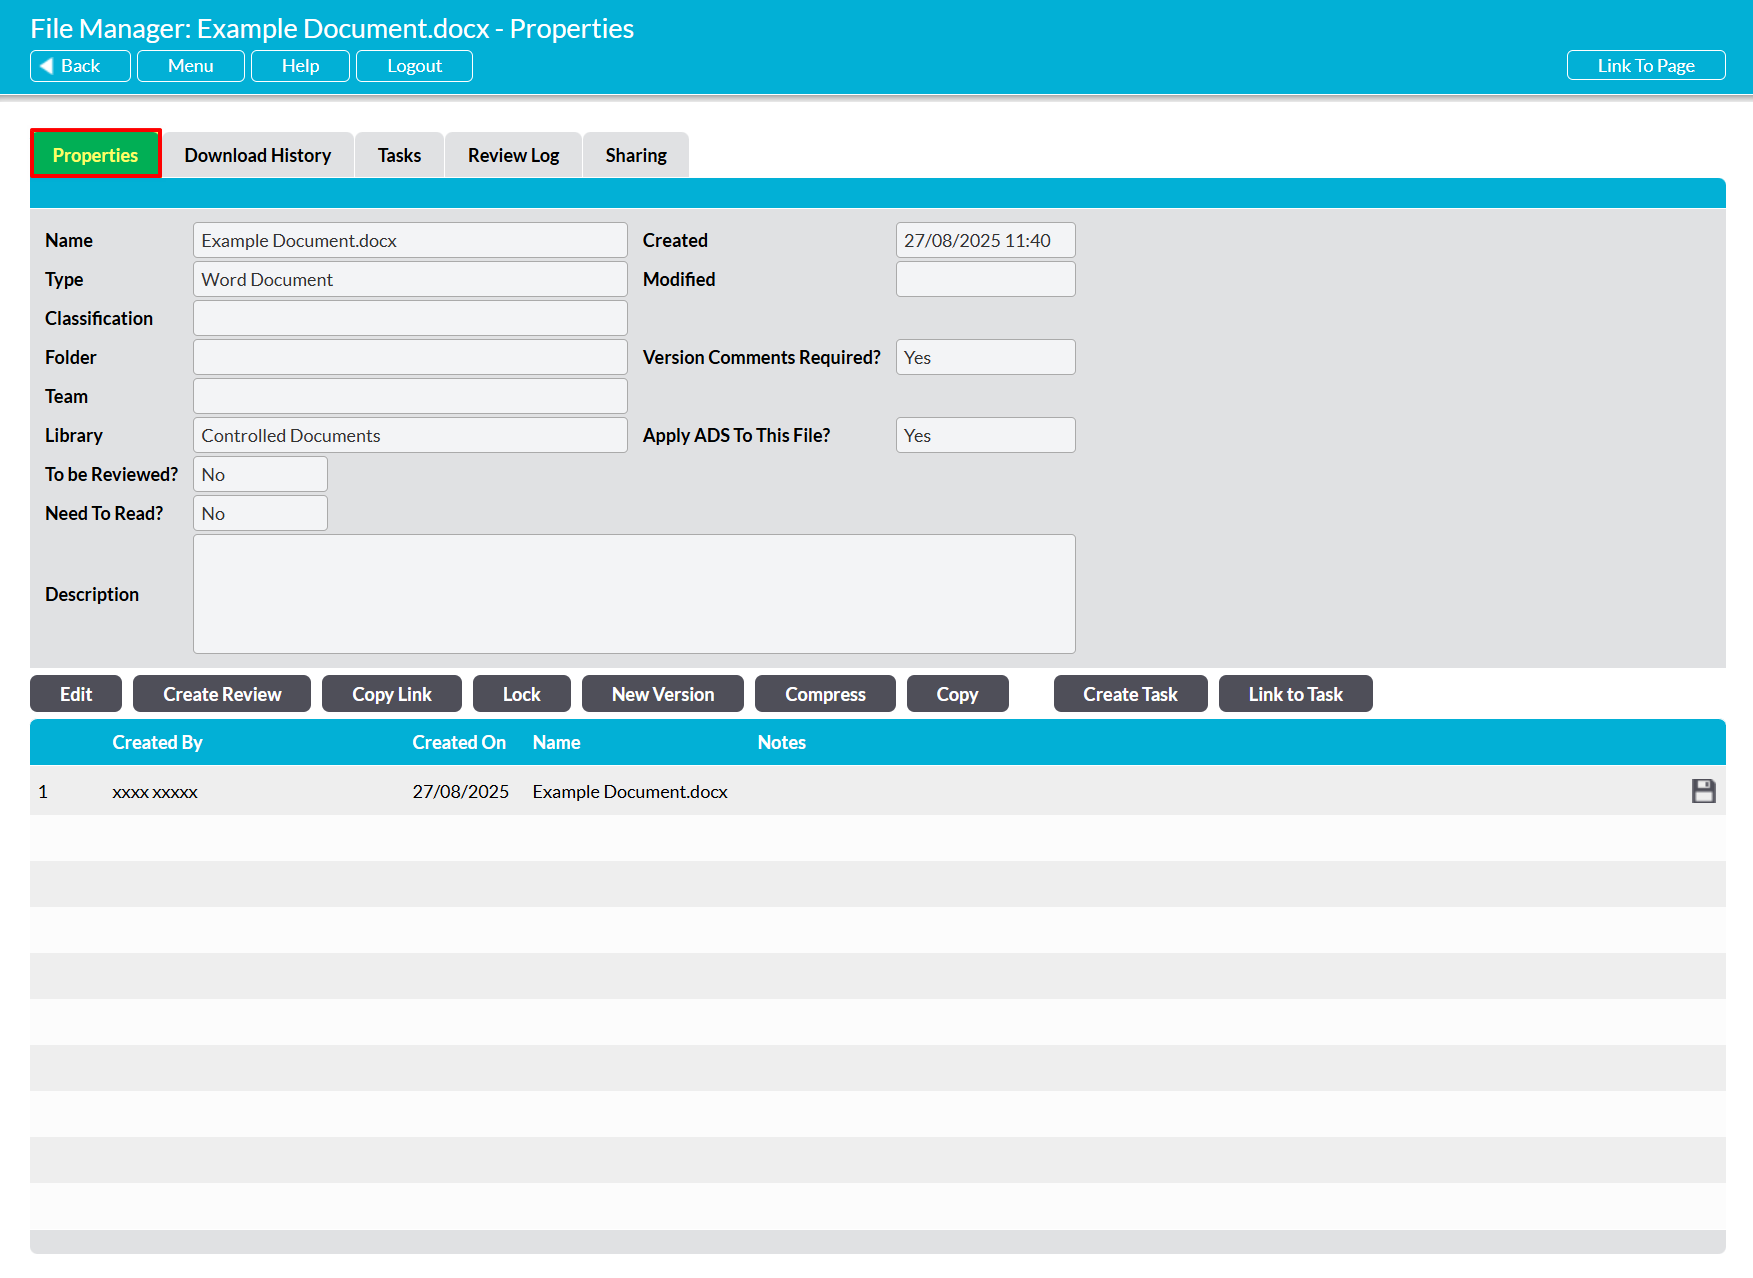Screen dimensions: 1753x1278
Task: Open the Download History tab
Action: 257,155
